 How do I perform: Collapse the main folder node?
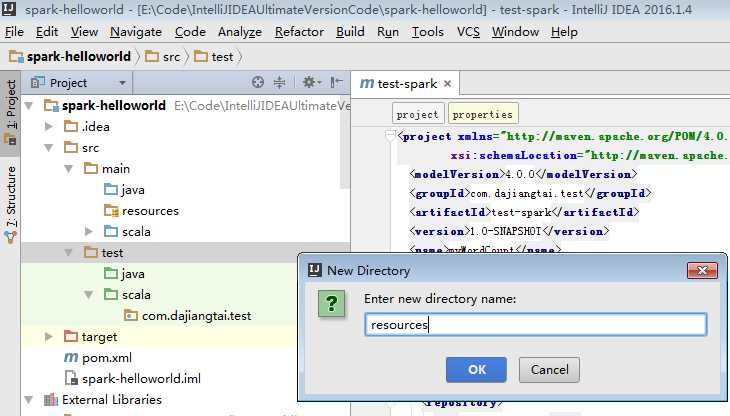(x=68, y=168)
